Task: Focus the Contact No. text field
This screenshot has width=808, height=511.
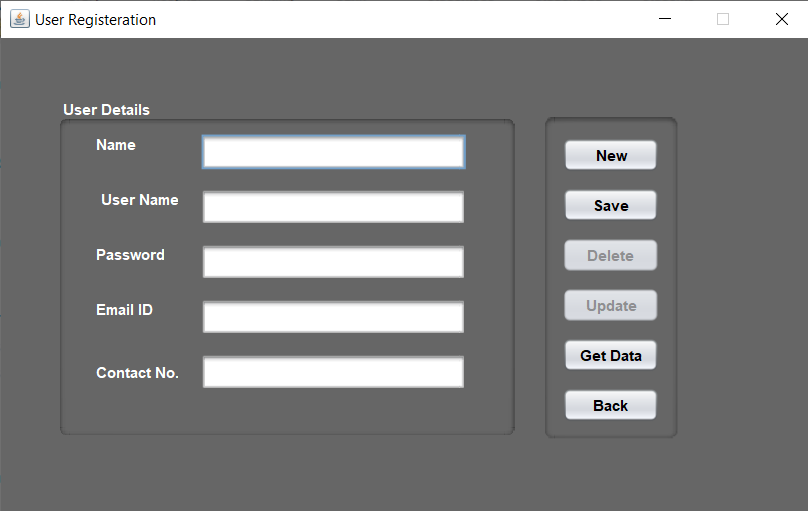Action: pos(333,372)
